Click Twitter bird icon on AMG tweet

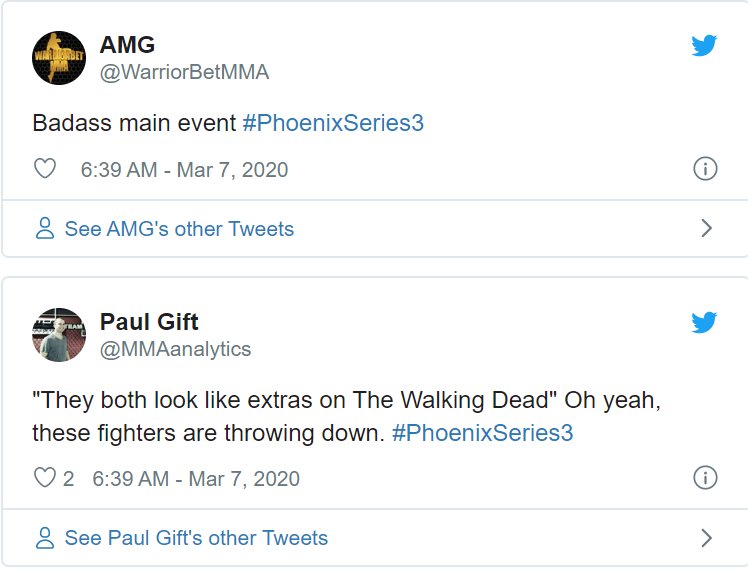(704, 45)
